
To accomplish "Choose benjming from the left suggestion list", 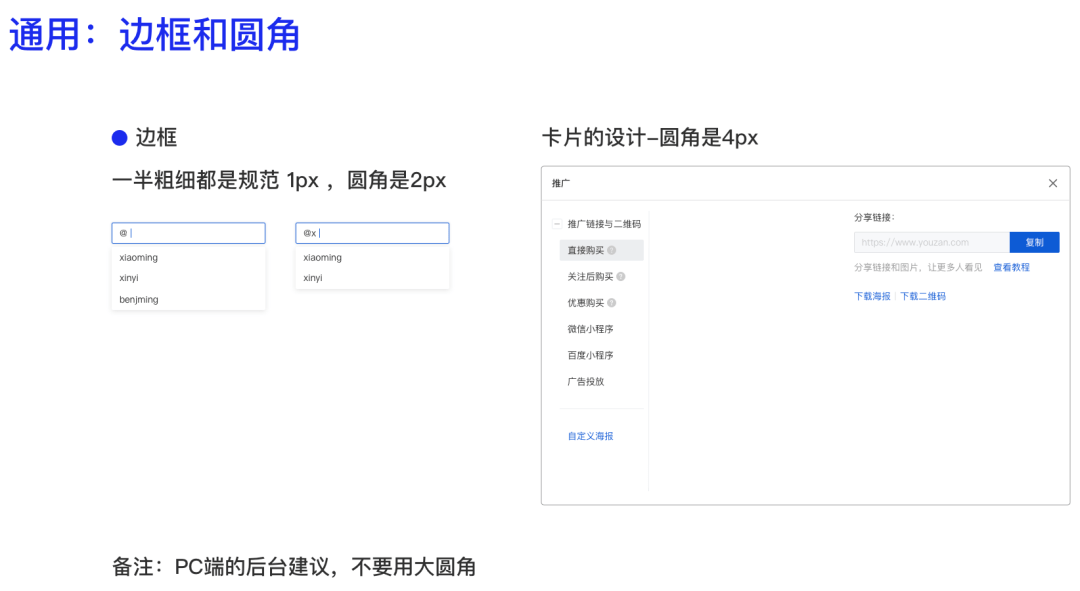I will point(139,299).
